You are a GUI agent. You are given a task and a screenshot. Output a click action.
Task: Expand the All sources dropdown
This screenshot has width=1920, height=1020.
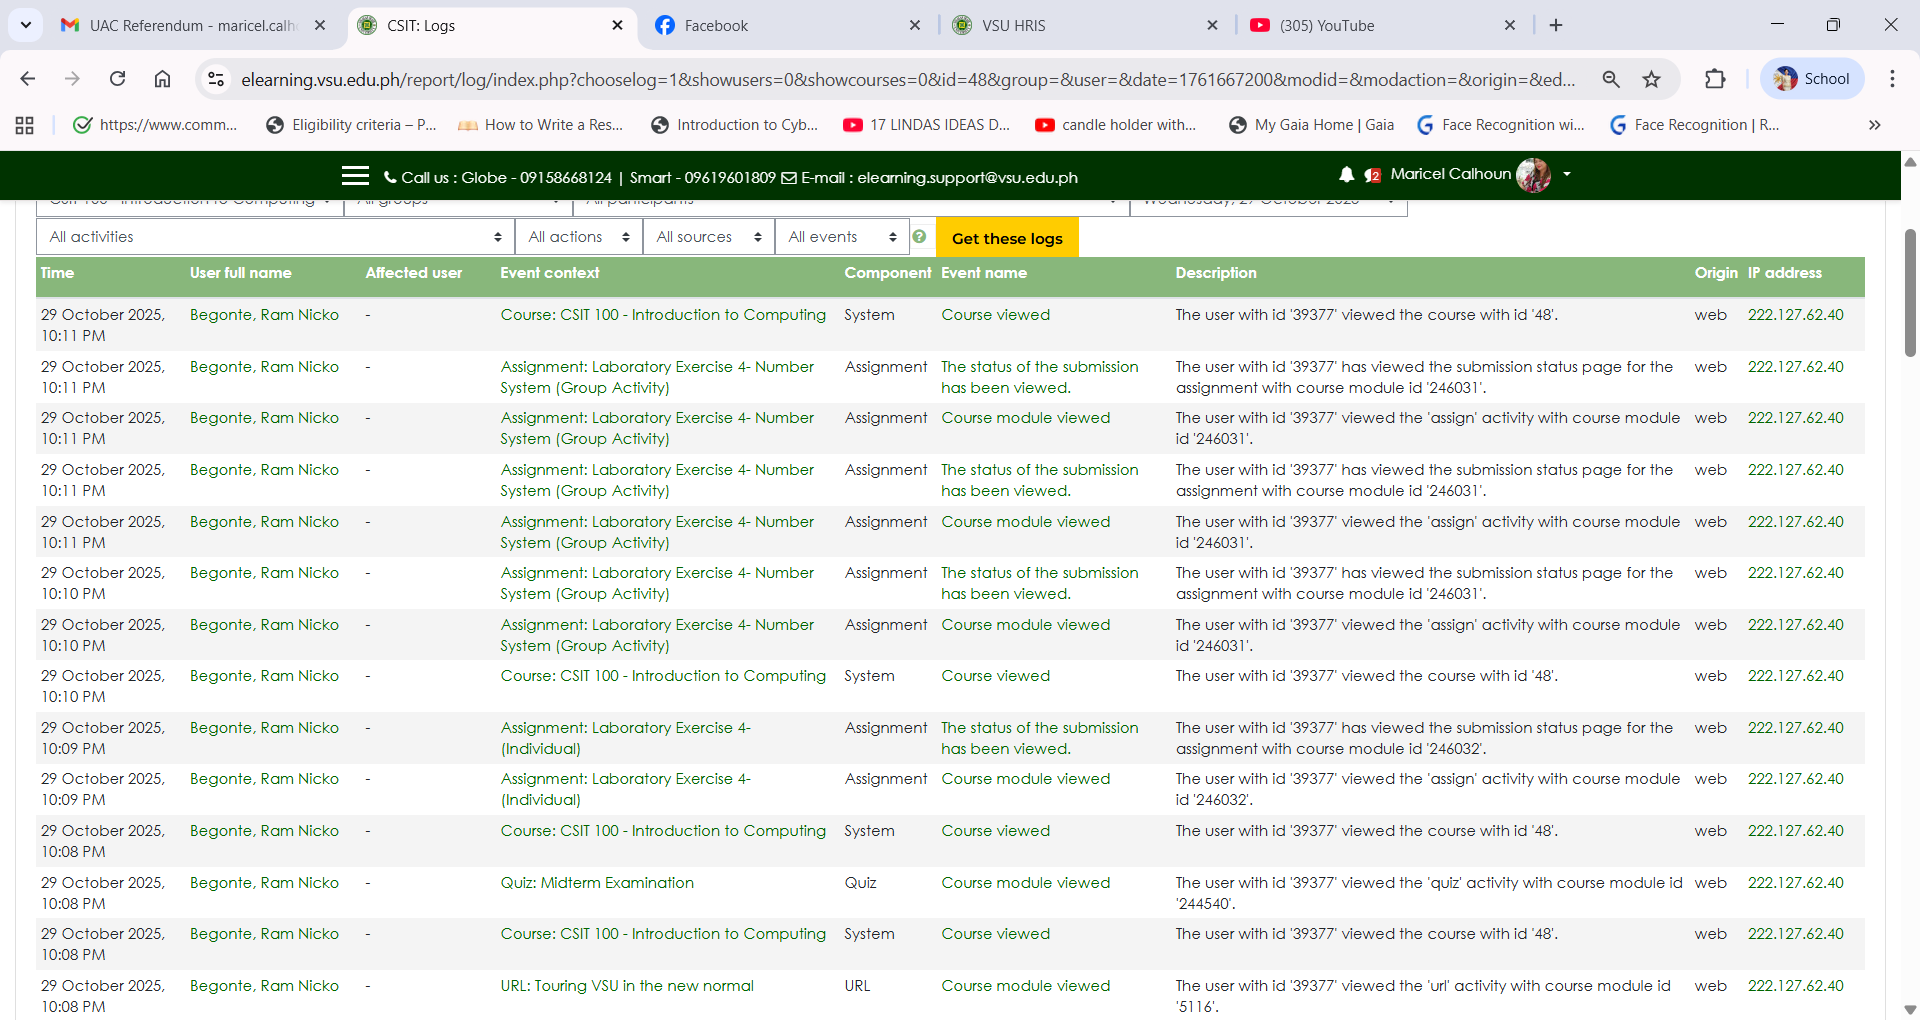click(x=708, y=237)
